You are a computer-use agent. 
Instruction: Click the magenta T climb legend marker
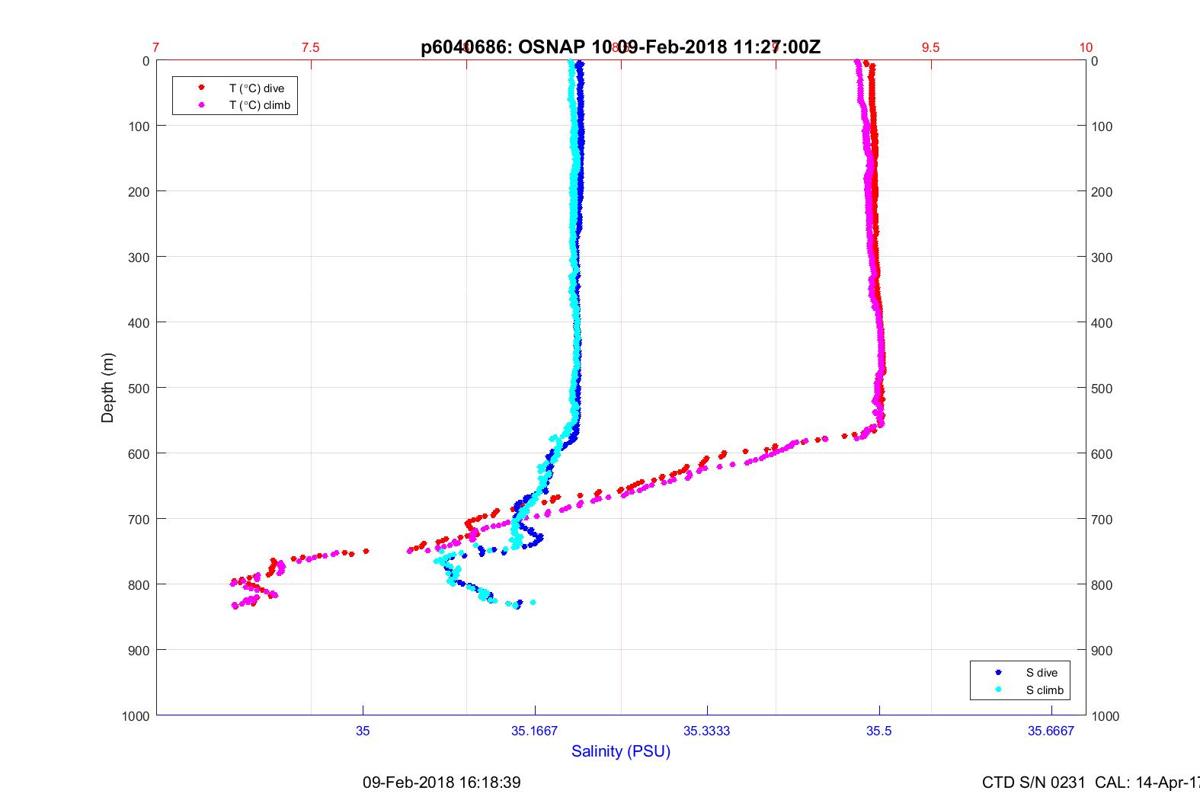[x=203, y=104]
